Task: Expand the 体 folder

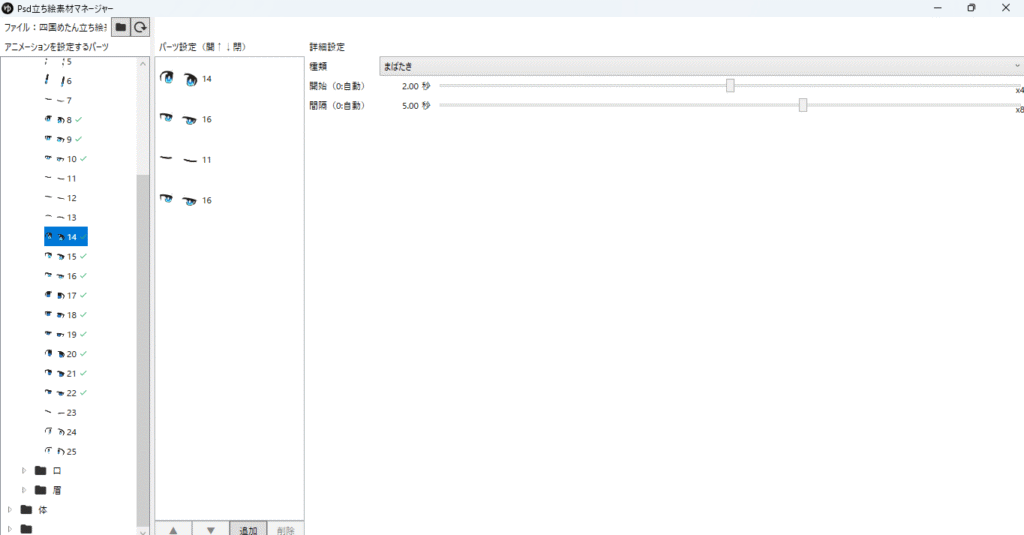Action: (10, 509)
